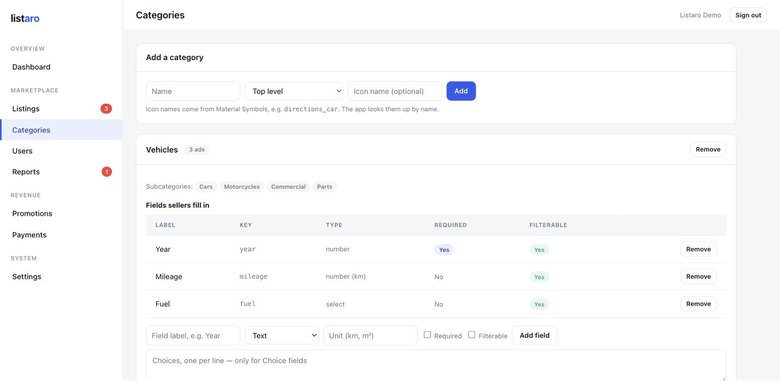Go to Listings in sidebar
Viewport: 780px width, 381px height.
point(61,108)
